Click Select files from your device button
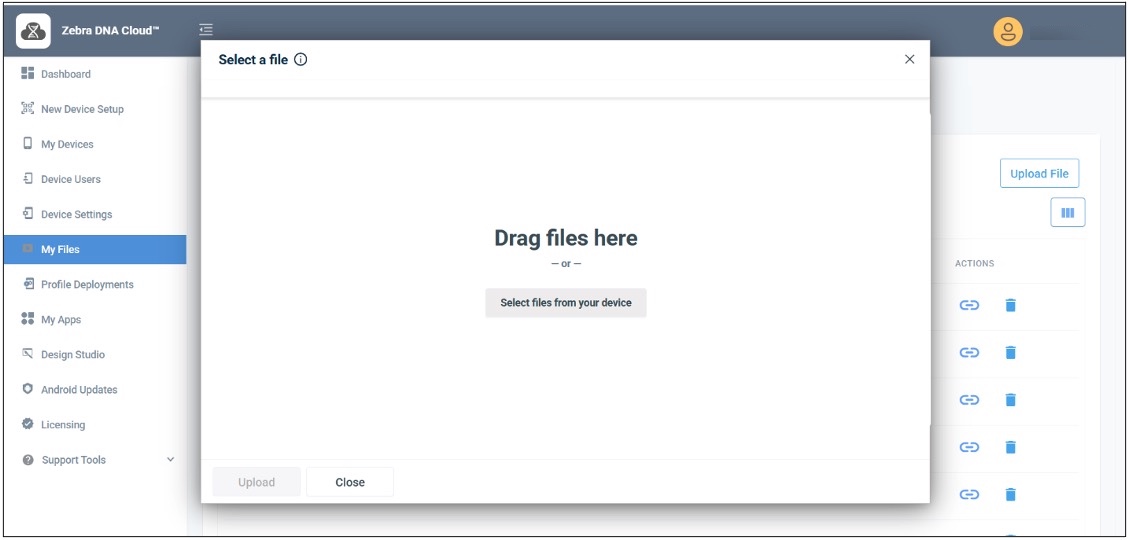1129x540 pixels. pyautogui.click(x=566, y=303)
